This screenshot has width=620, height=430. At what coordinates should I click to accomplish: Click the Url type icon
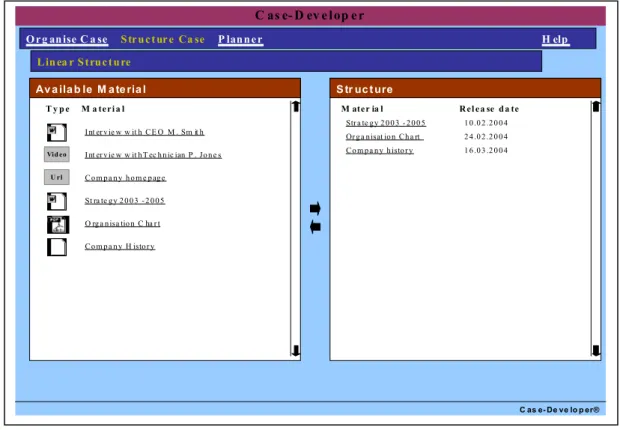(x=57, y=177)
